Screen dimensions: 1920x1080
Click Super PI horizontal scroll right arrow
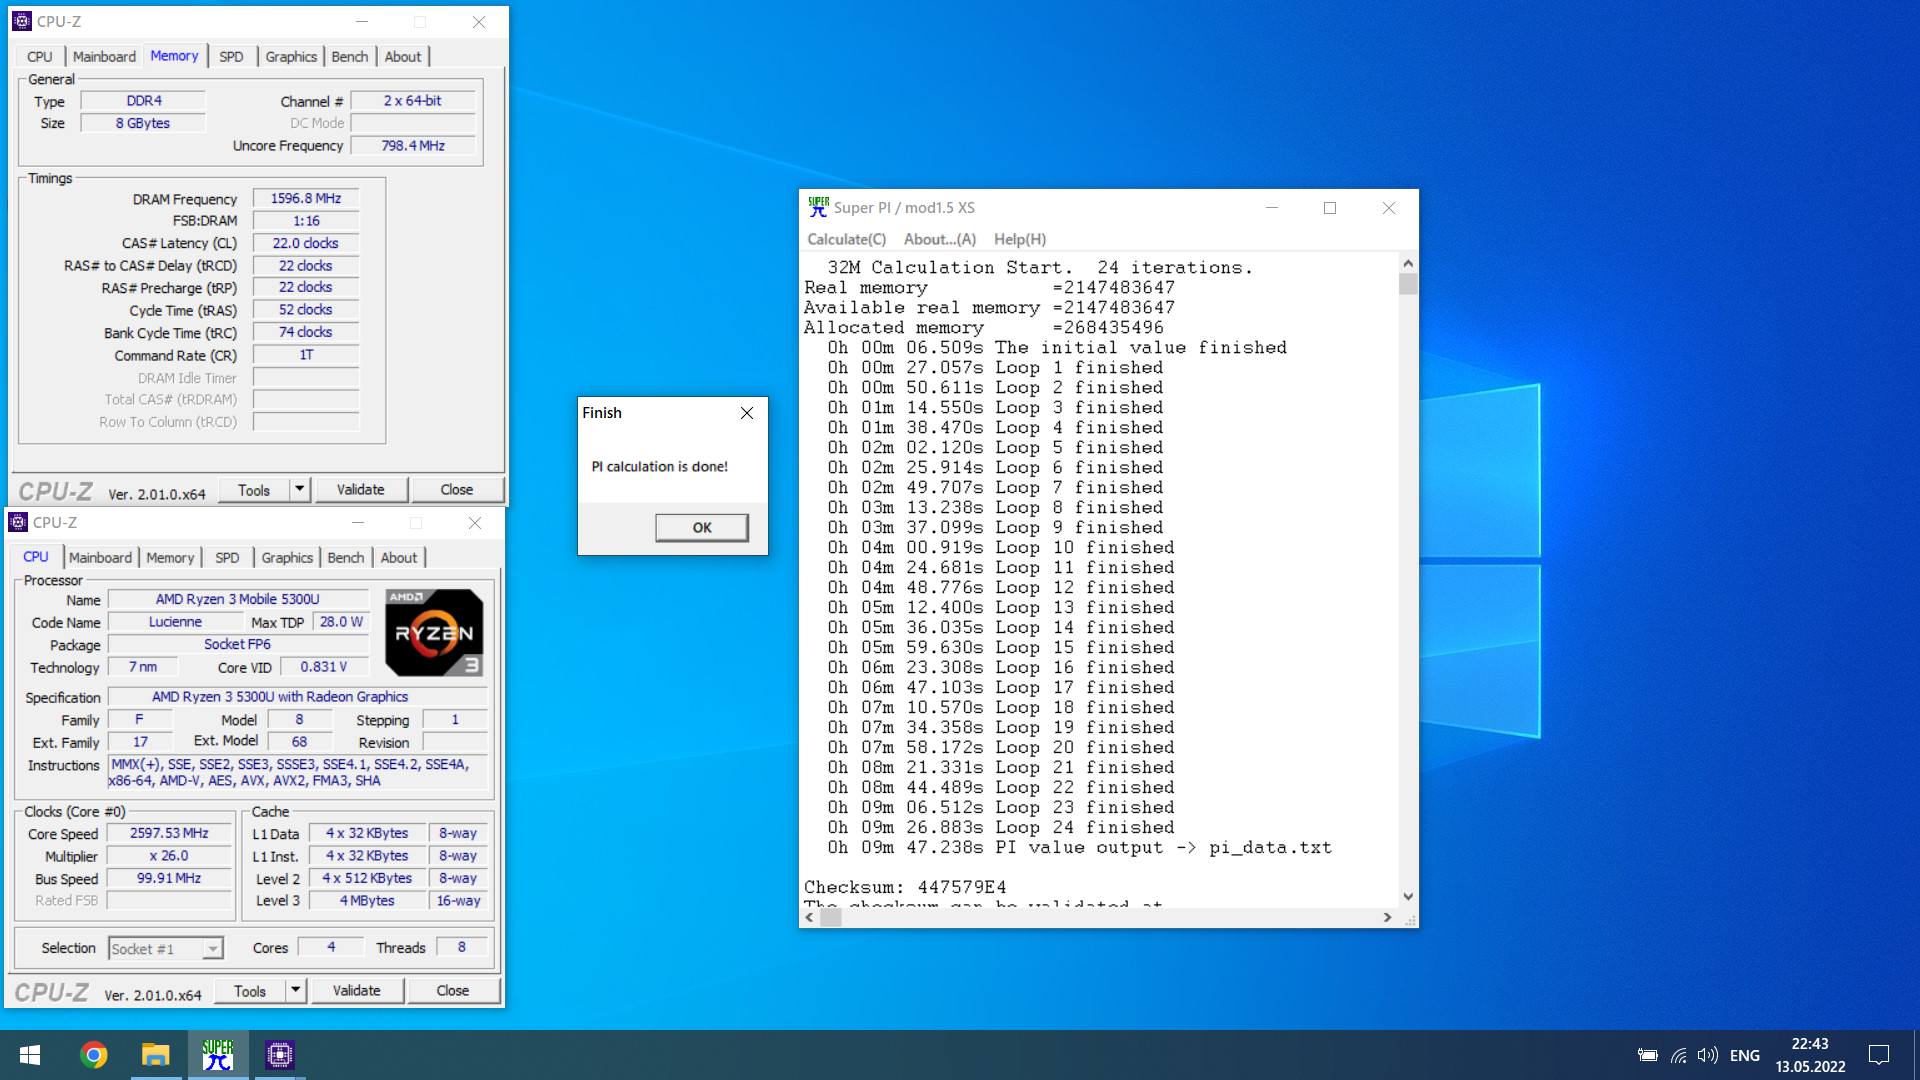tap(1387, 917)
